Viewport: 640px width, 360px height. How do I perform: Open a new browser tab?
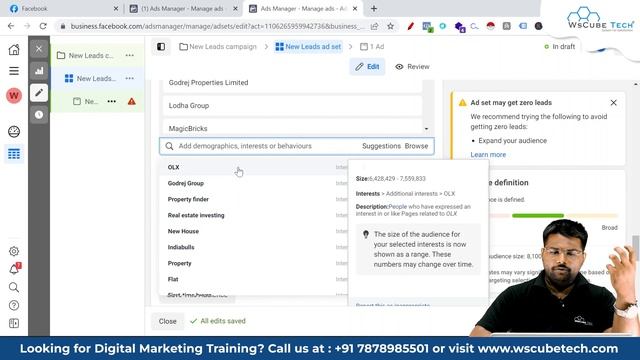point(374,9)
